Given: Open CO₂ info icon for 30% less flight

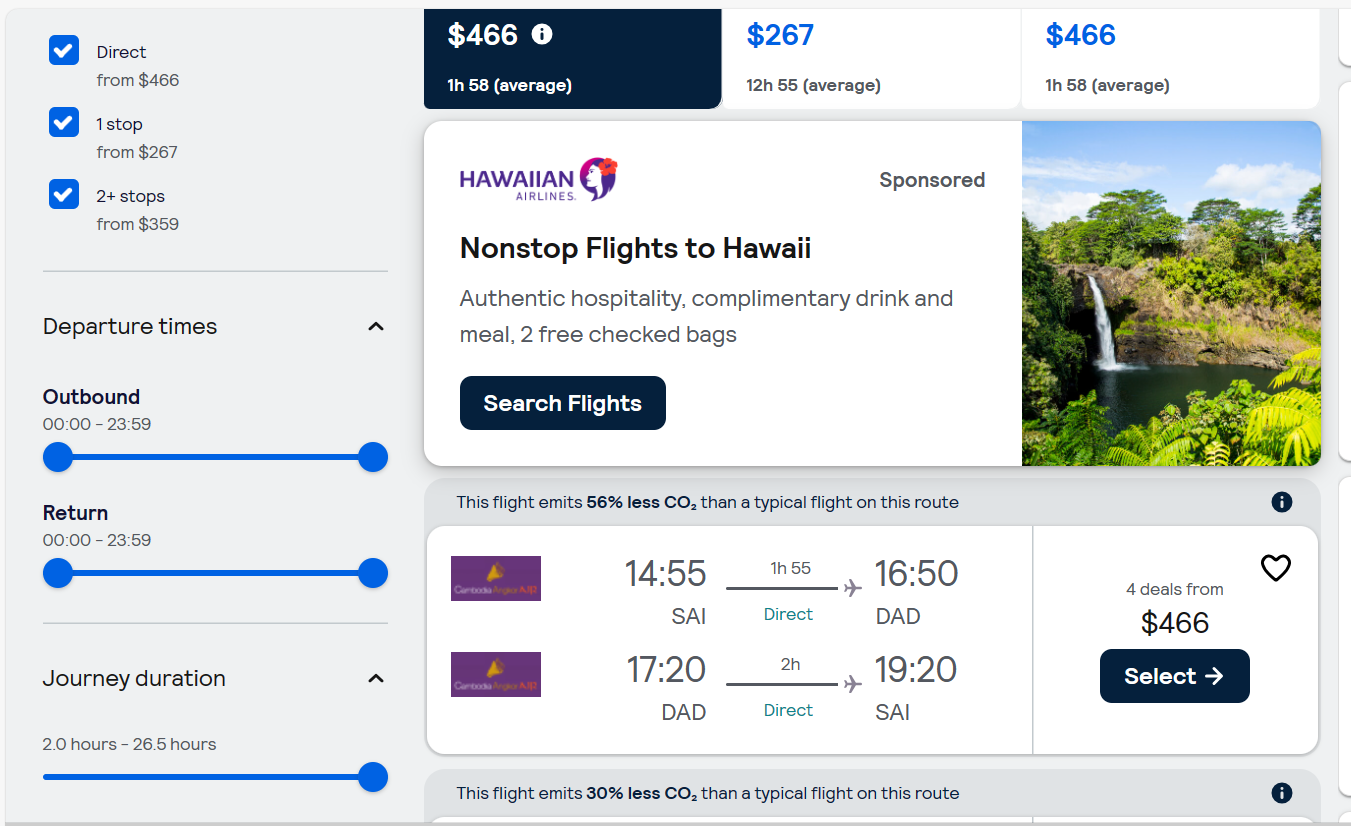Looking at the screenshot, I should click(1281, 793).
